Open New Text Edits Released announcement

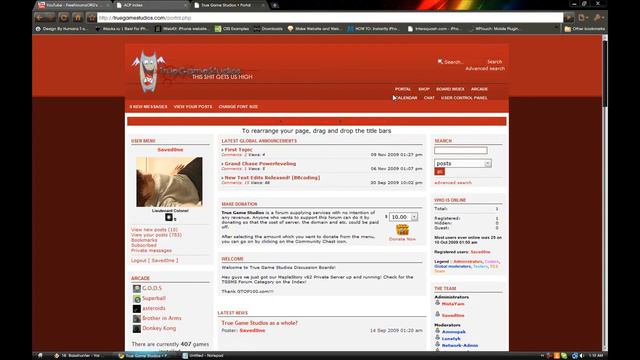(x=272, y=178)
